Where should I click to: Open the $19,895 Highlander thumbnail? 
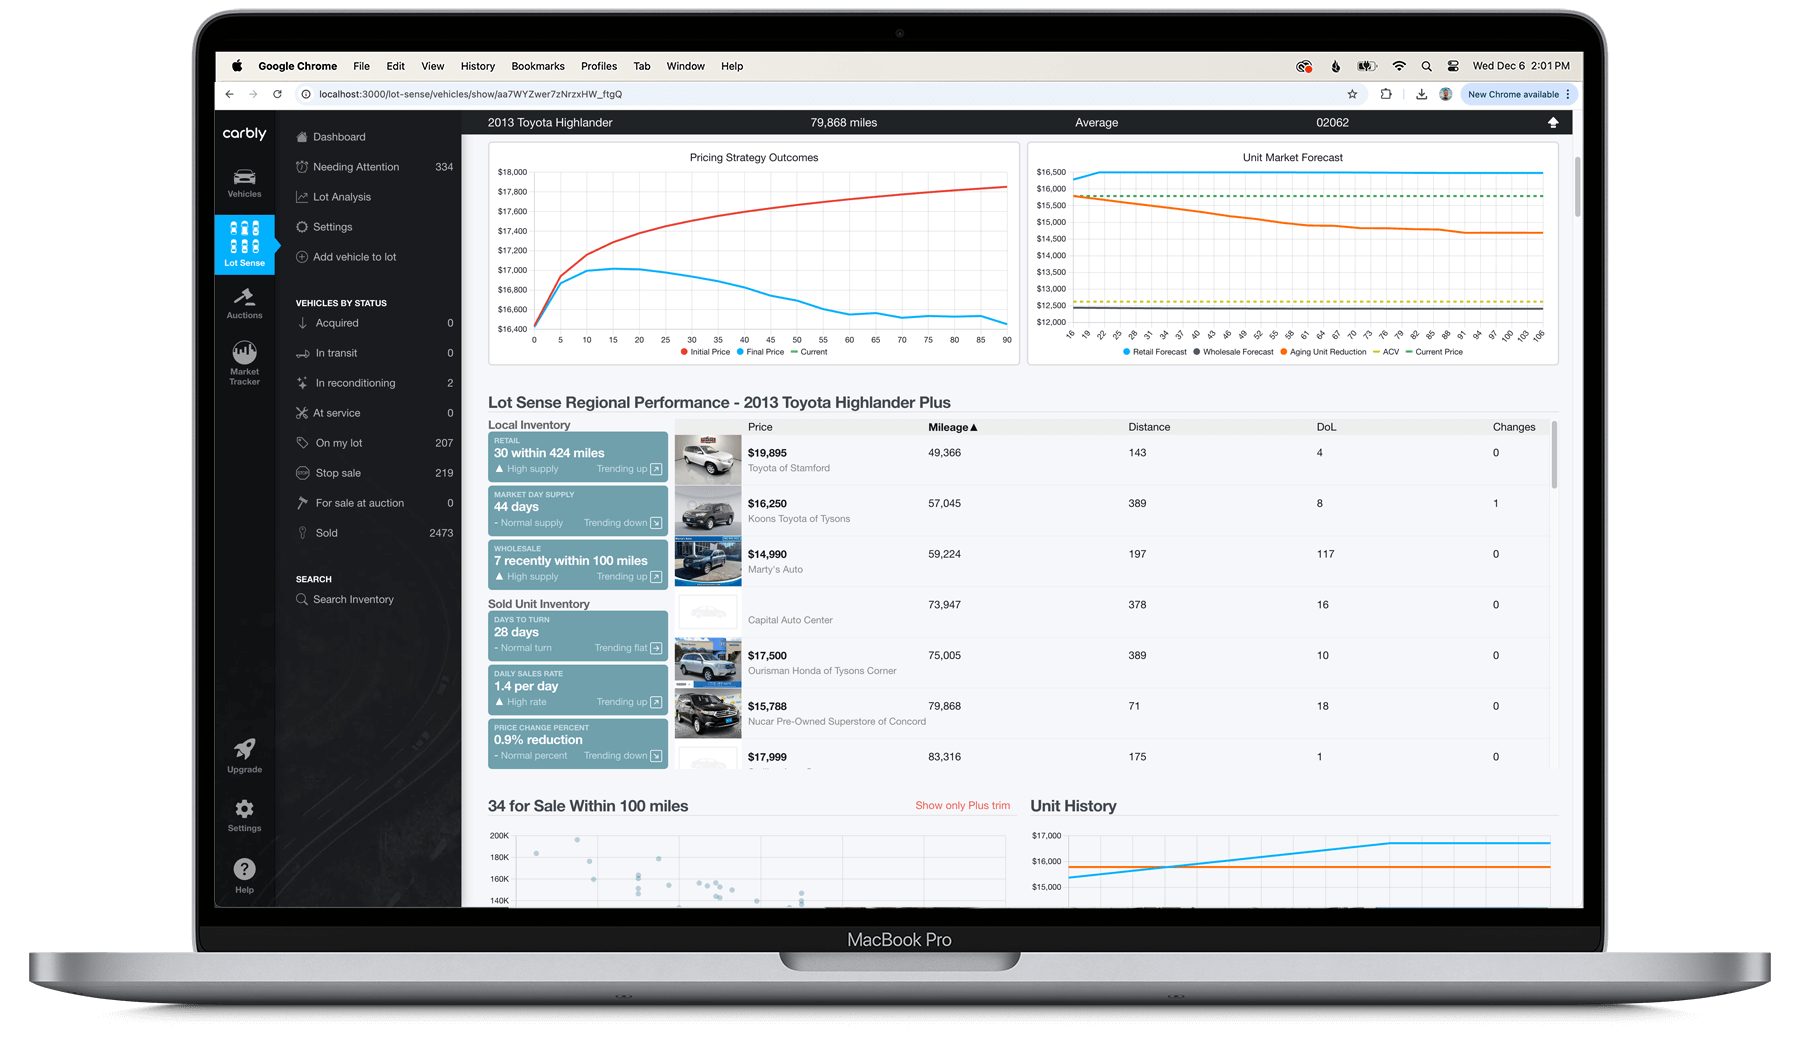[x=708, y=459]
